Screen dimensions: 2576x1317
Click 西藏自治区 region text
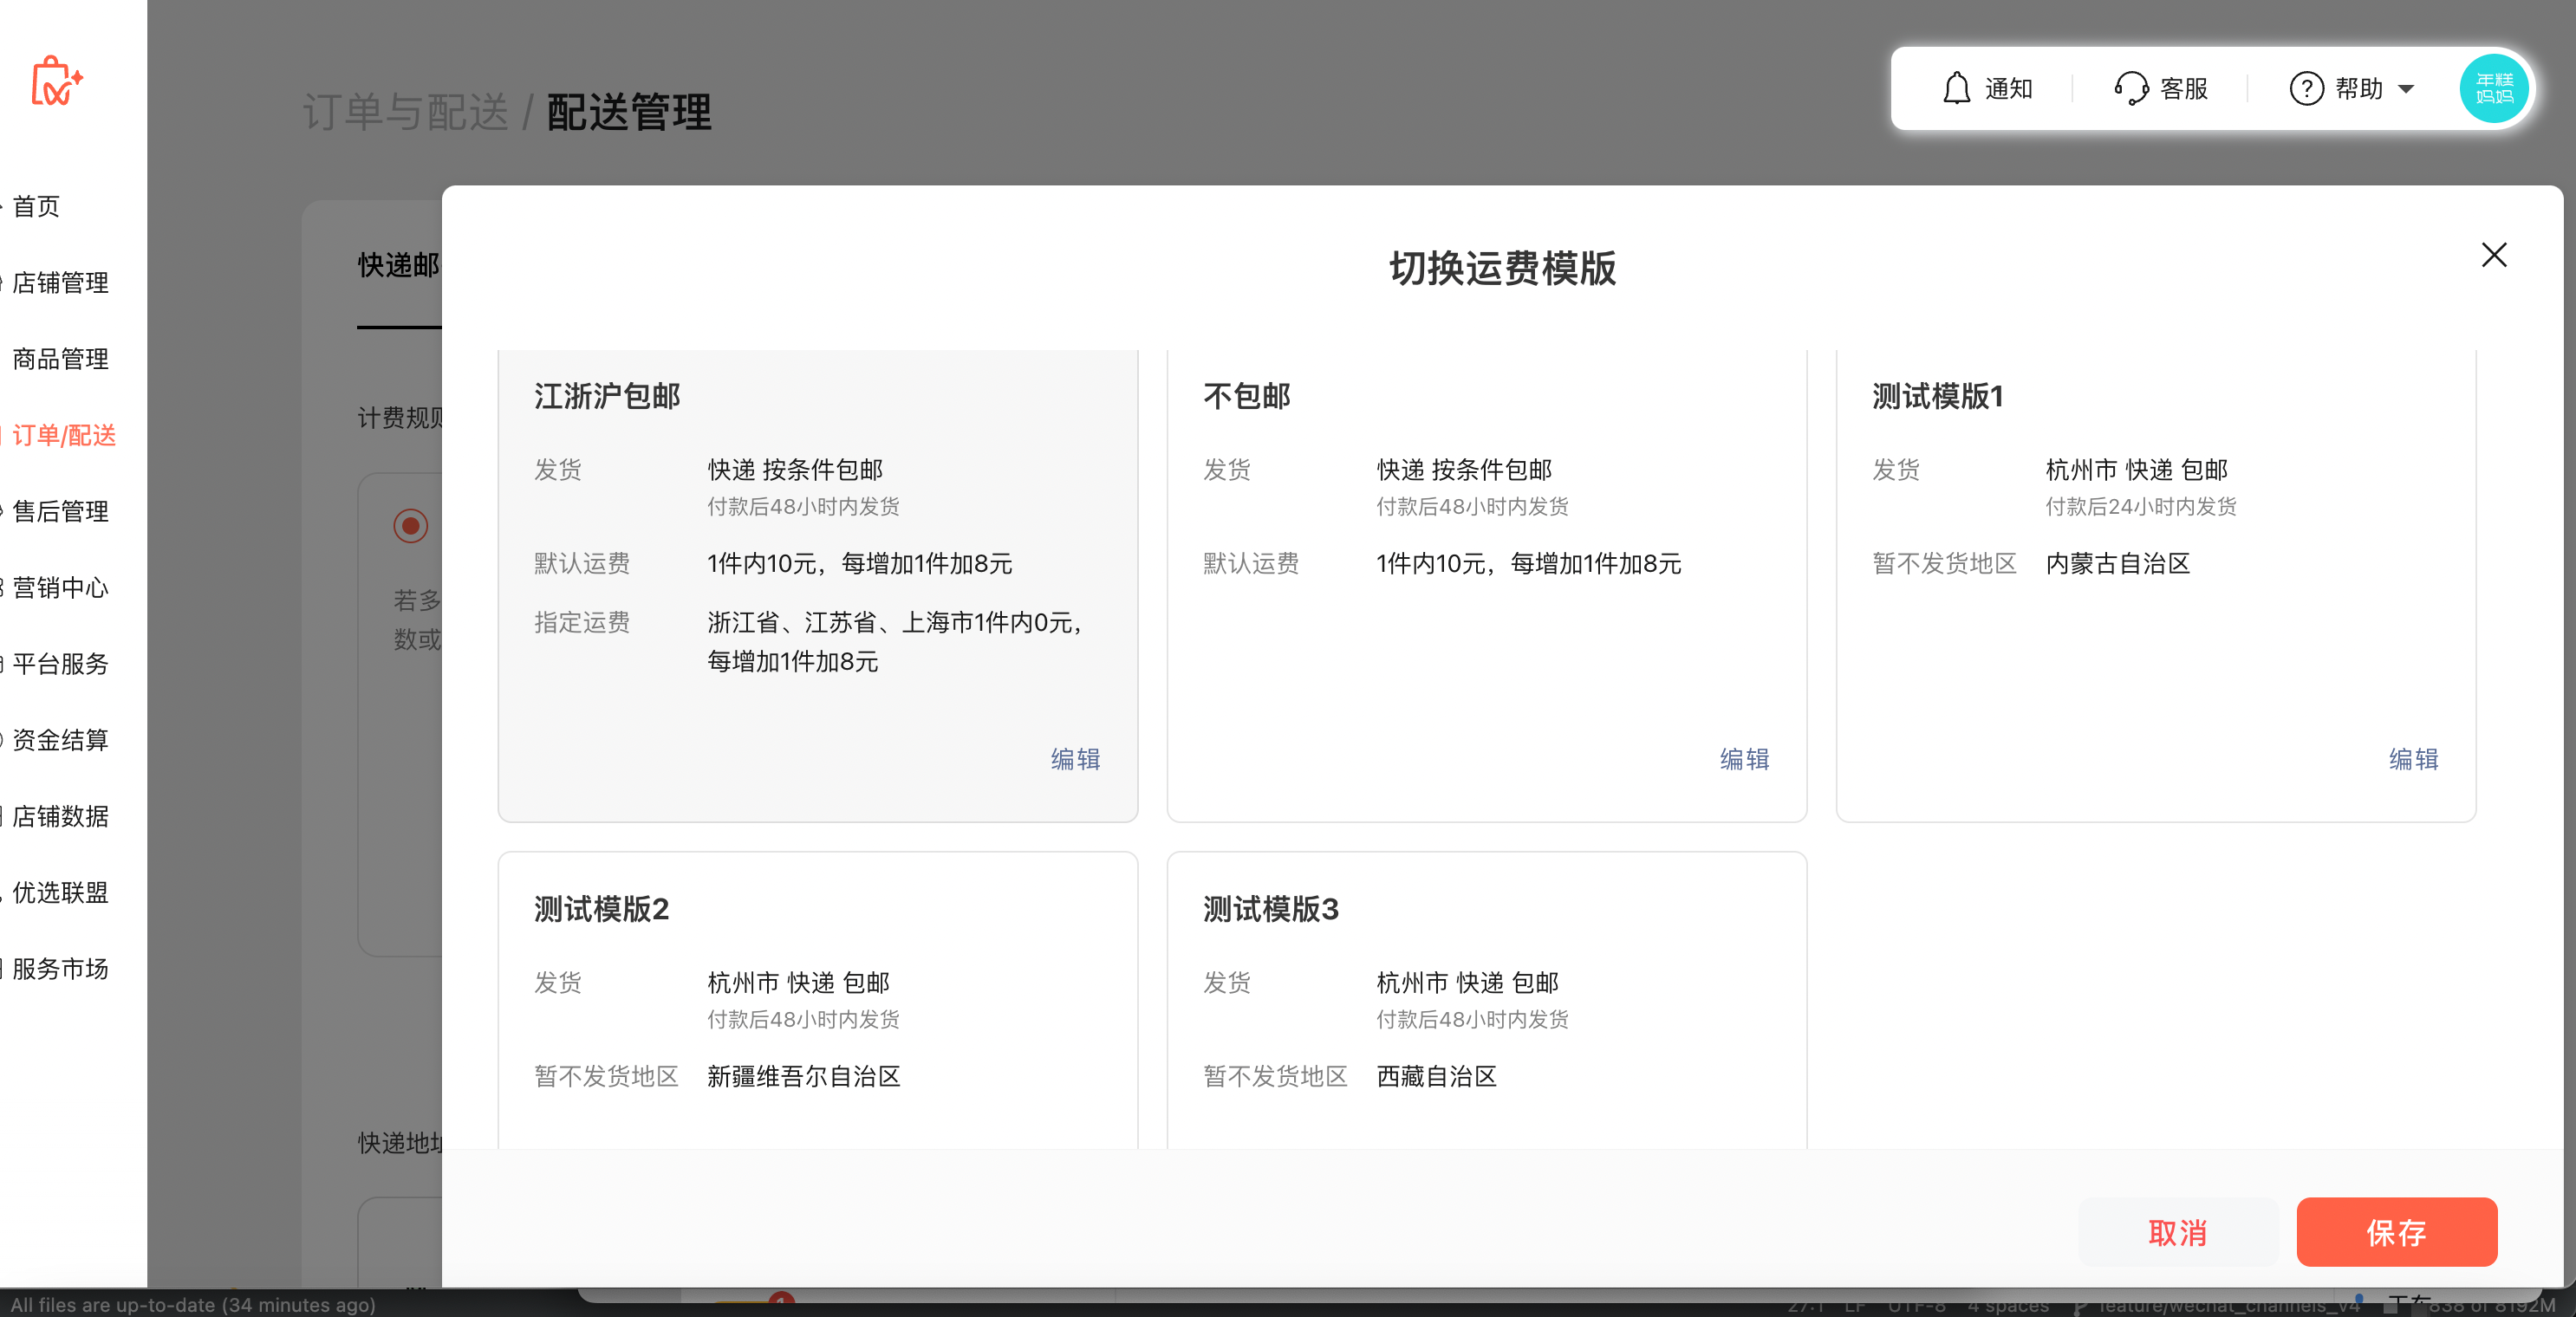pos(1436,1076)
